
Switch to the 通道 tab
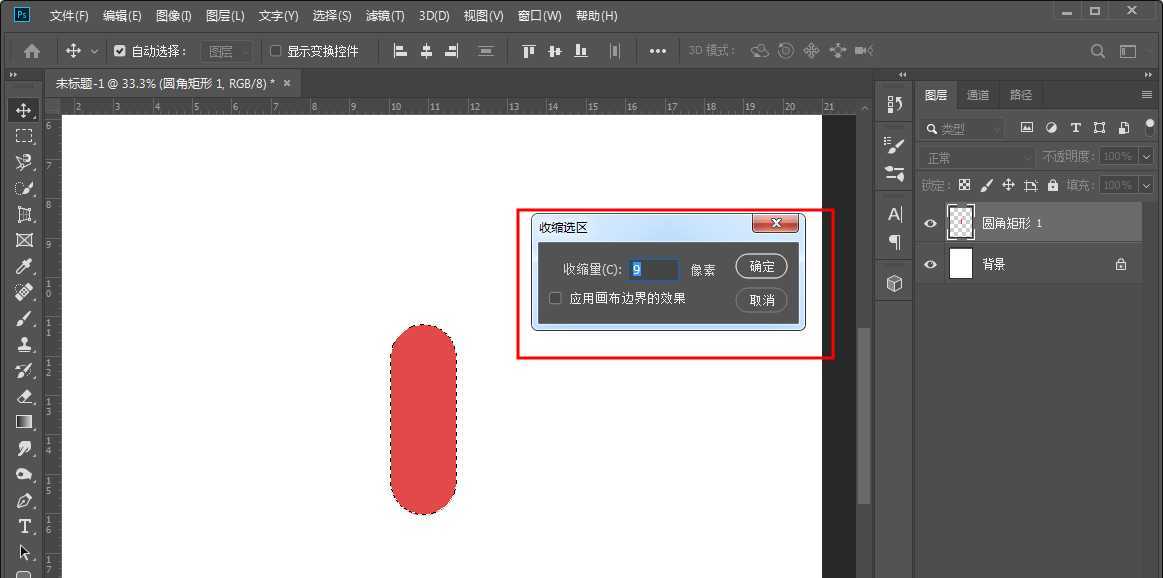tap(977, 94)
